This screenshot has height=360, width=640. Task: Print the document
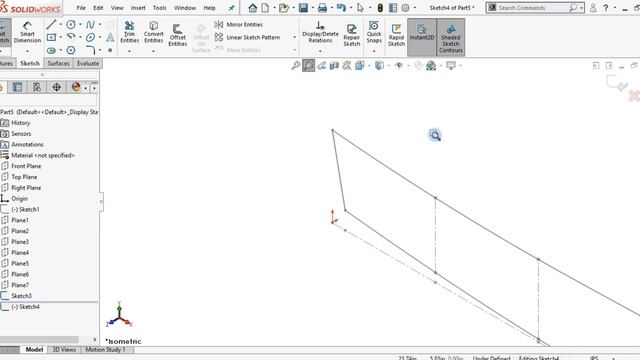pos(322,8)
